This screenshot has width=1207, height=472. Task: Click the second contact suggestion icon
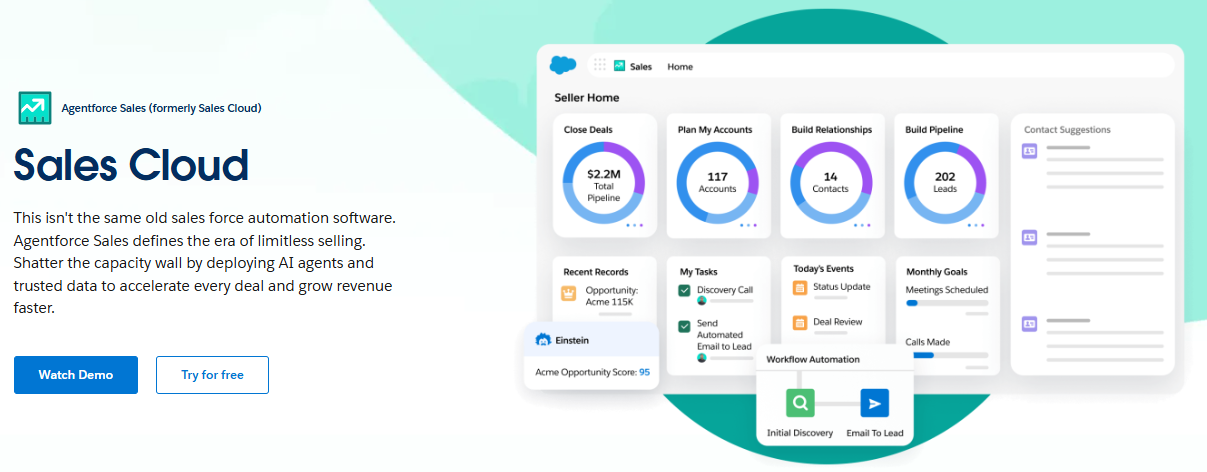[x=1029, y=237]
